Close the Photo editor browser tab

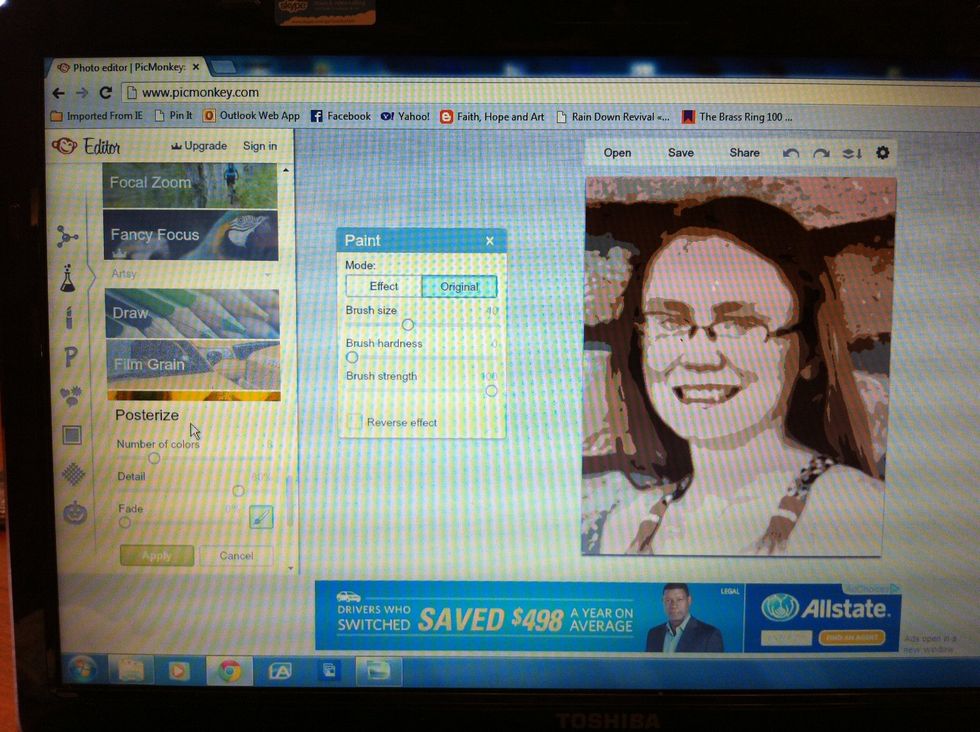click(x=196, y=67)
